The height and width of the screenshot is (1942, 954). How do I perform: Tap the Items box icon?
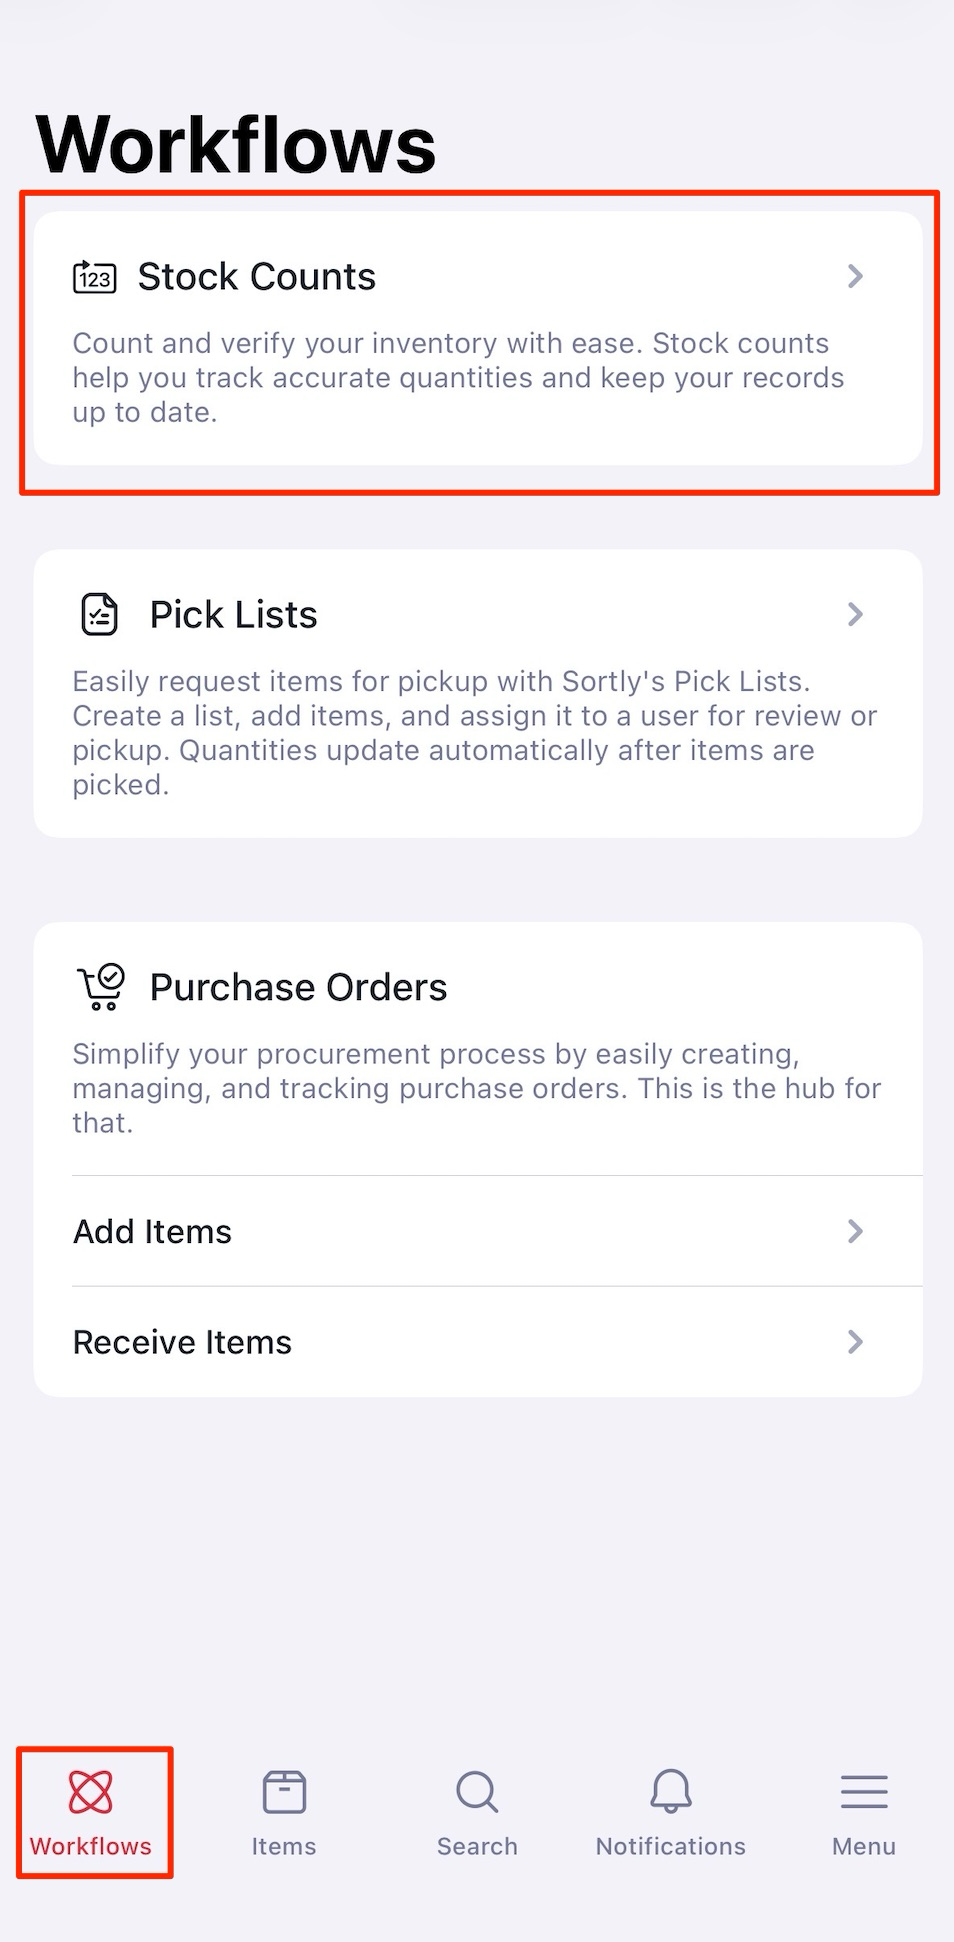pos(284,1792)
